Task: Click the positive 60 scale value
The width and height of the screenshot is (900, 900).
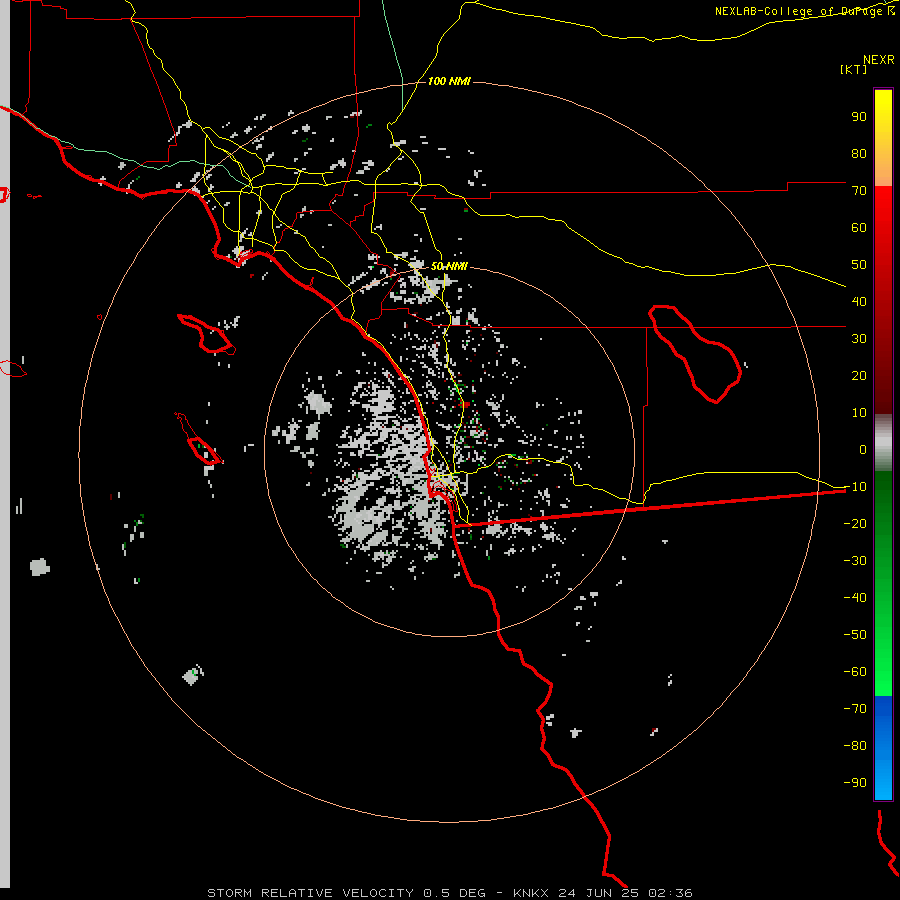Action: click(859, 227)
